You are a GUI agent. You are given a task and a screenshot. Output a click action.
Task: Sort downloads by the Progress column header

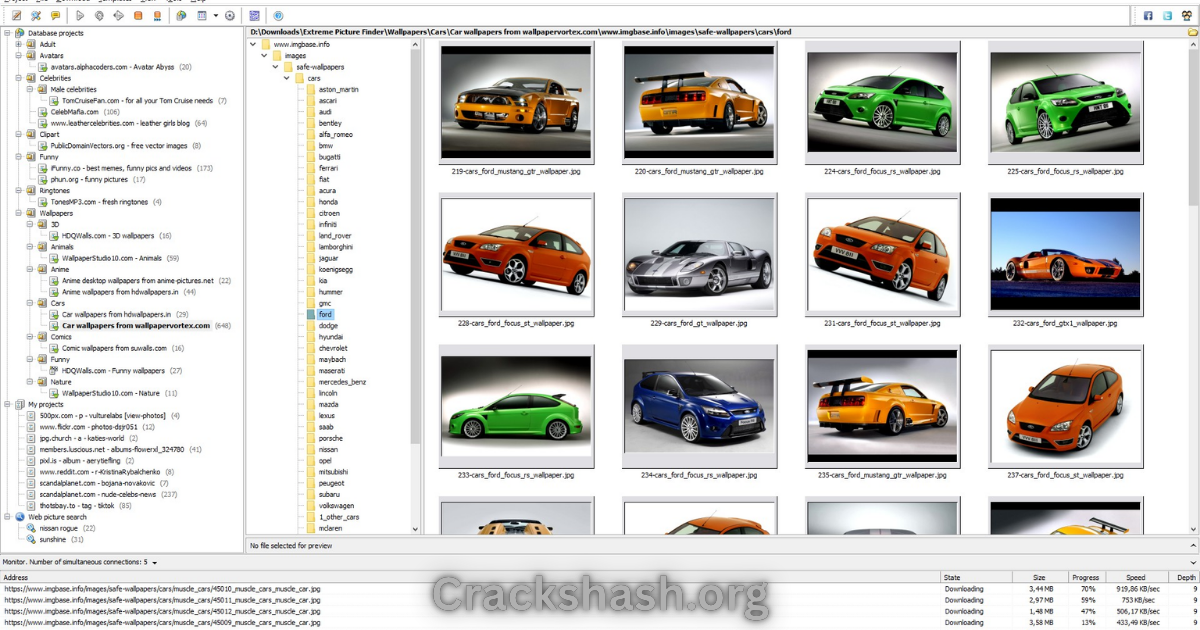point(1085,577)
